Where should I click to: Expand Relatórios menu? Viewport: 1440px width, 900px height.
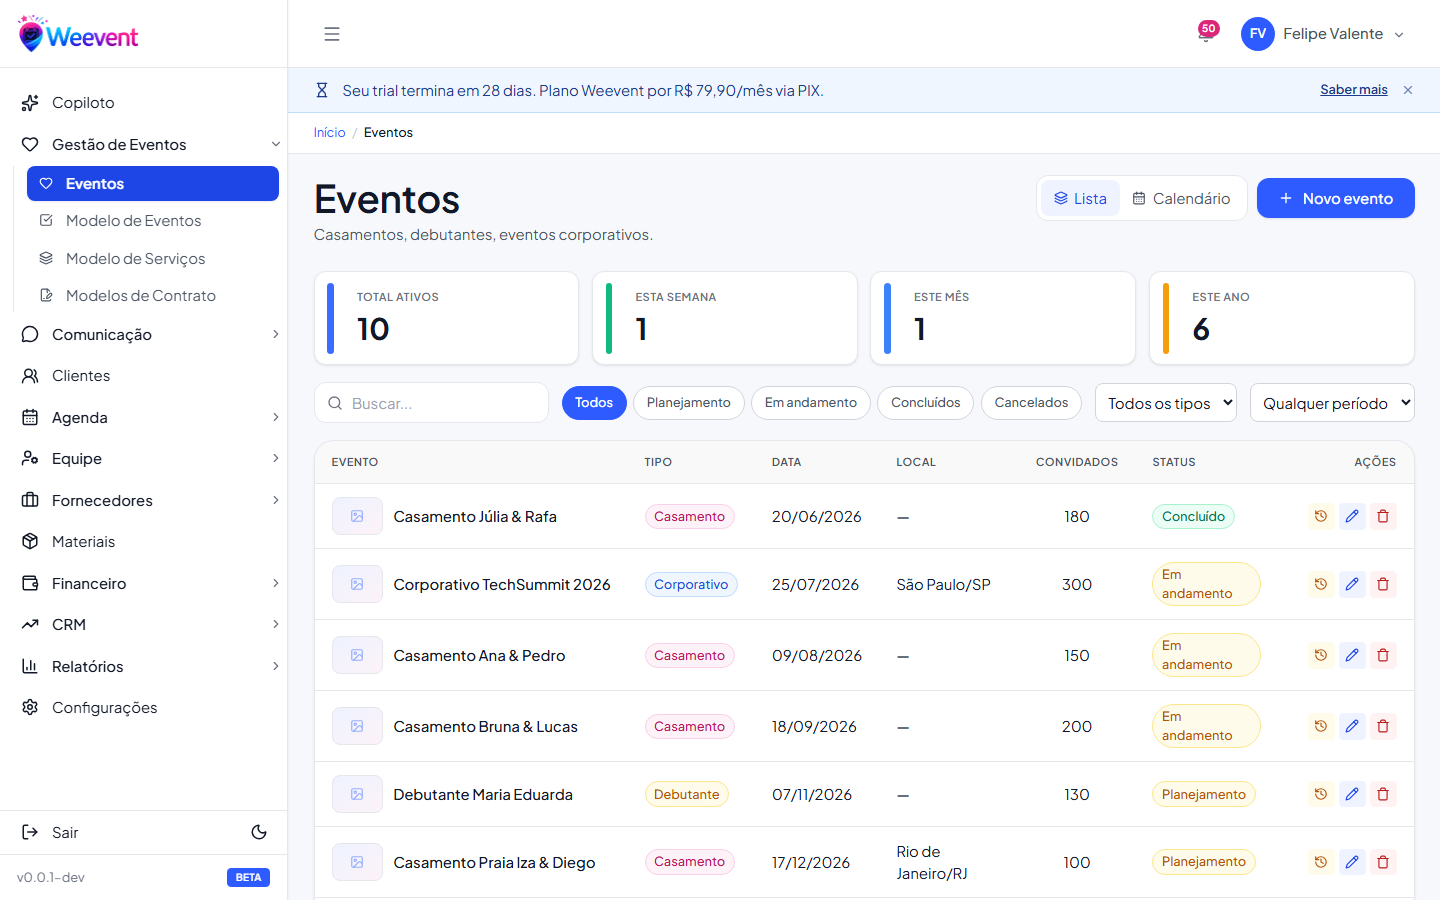tap(144, 667)
